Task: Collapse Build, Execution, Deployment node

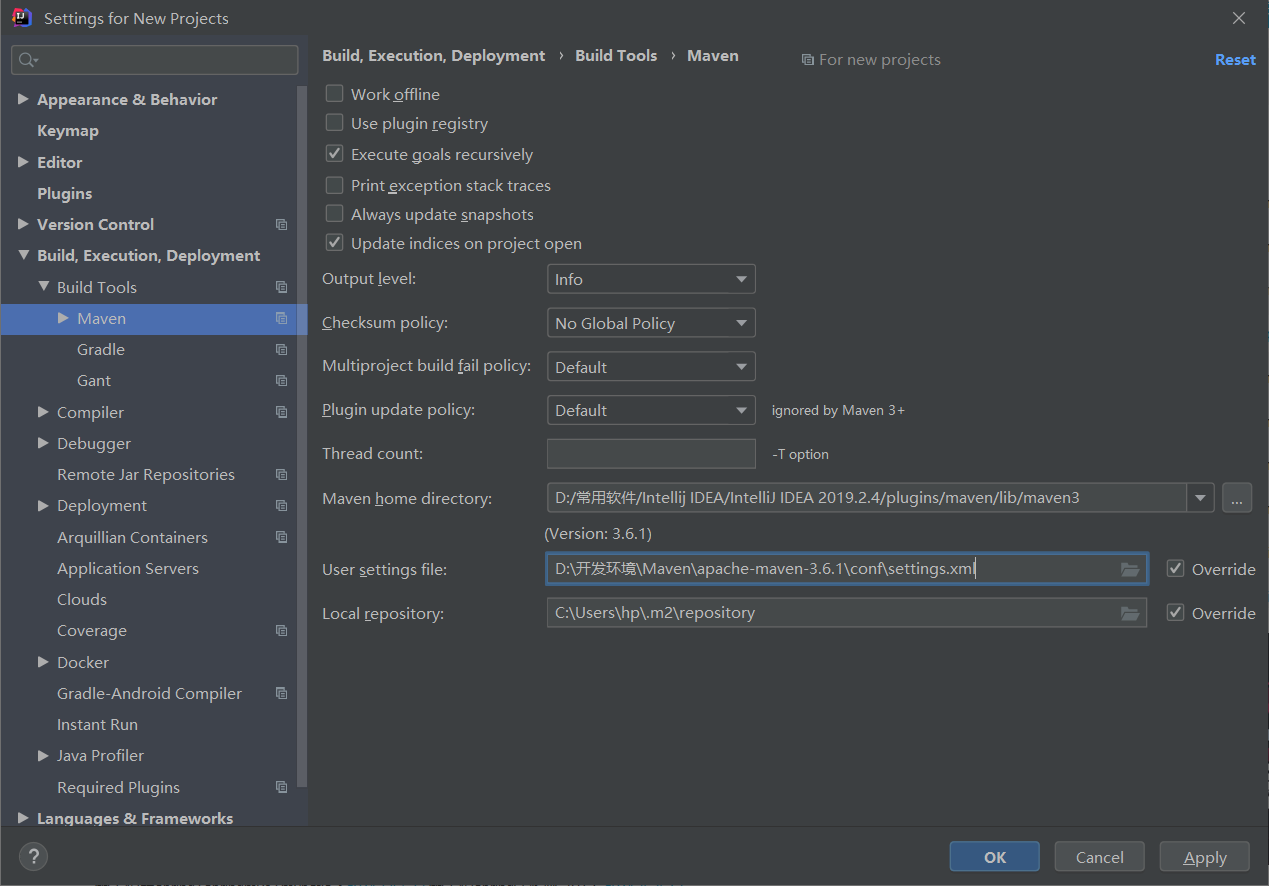Action: pyautogui.click(x=23, y=256)
